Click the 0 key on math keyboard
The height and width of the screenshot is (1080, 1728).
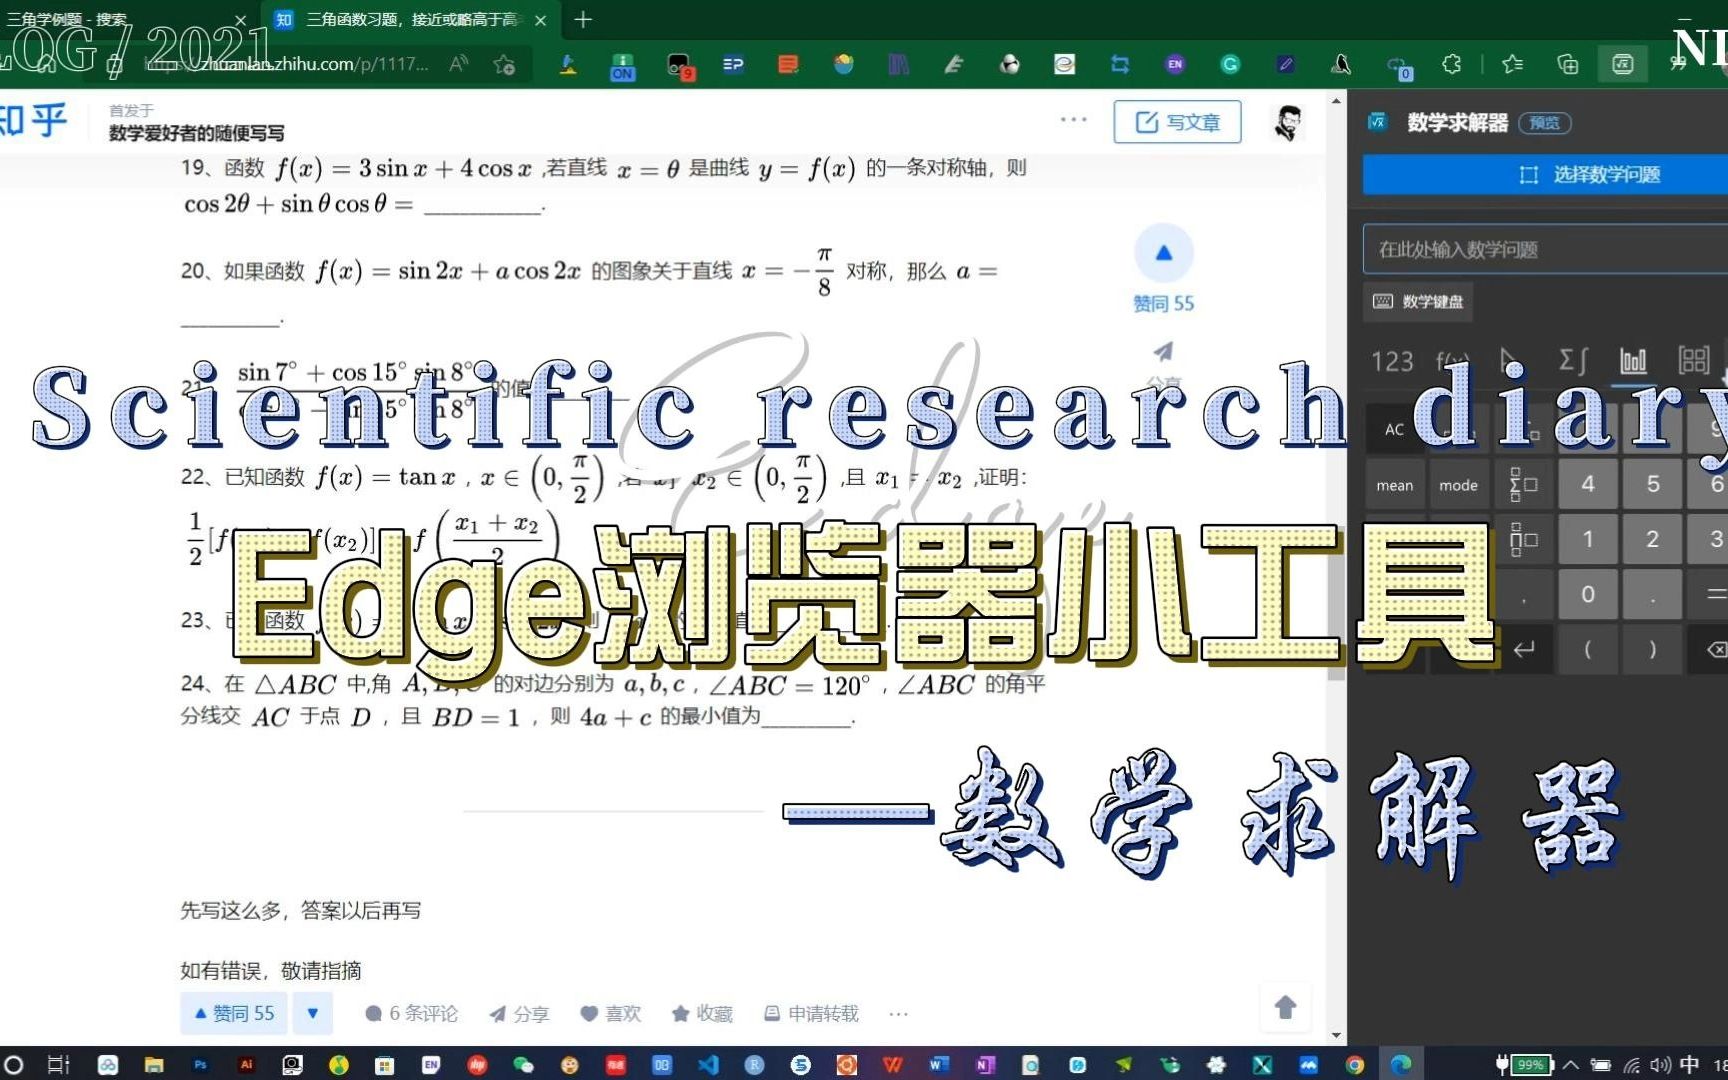click(x=1588, y=595)
